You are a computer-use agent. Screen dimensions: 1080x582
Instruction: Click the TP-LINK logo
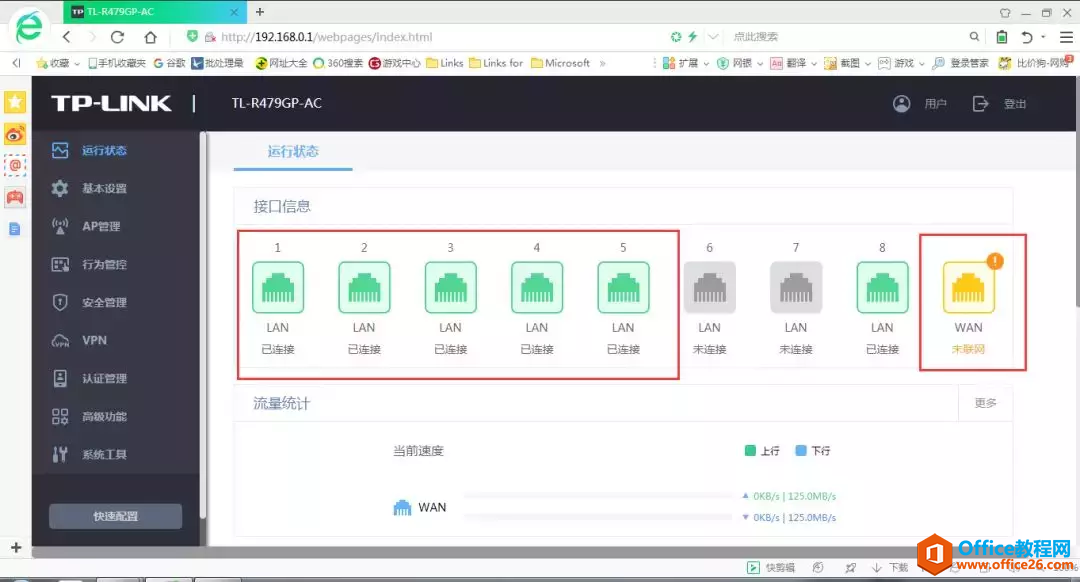111,103
